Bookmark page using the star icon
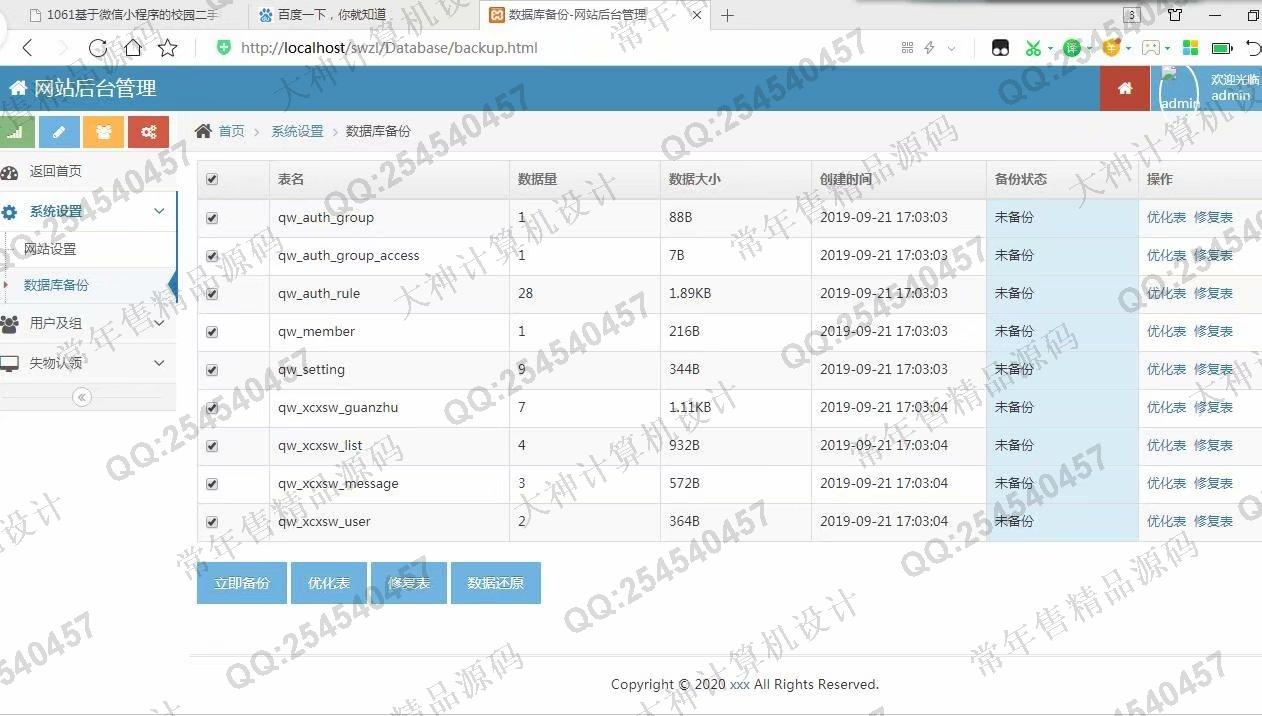Viewport: 1262px width, 716px height. click(x=168, y=48)
